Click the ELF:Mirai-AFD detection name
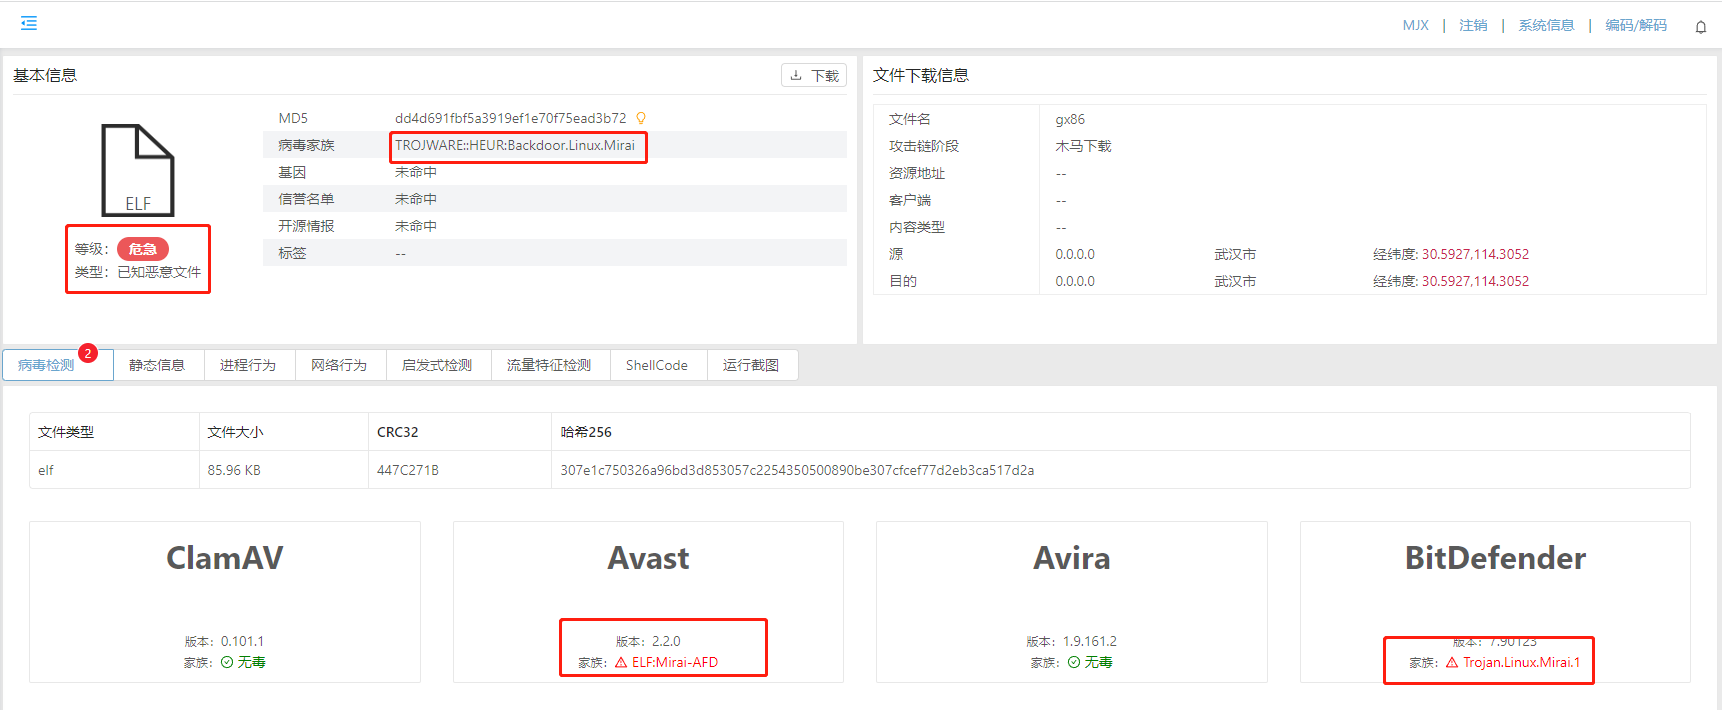The height and width of the screenshot is (710, 1722). pyautogui.click(x=675, y=662)
